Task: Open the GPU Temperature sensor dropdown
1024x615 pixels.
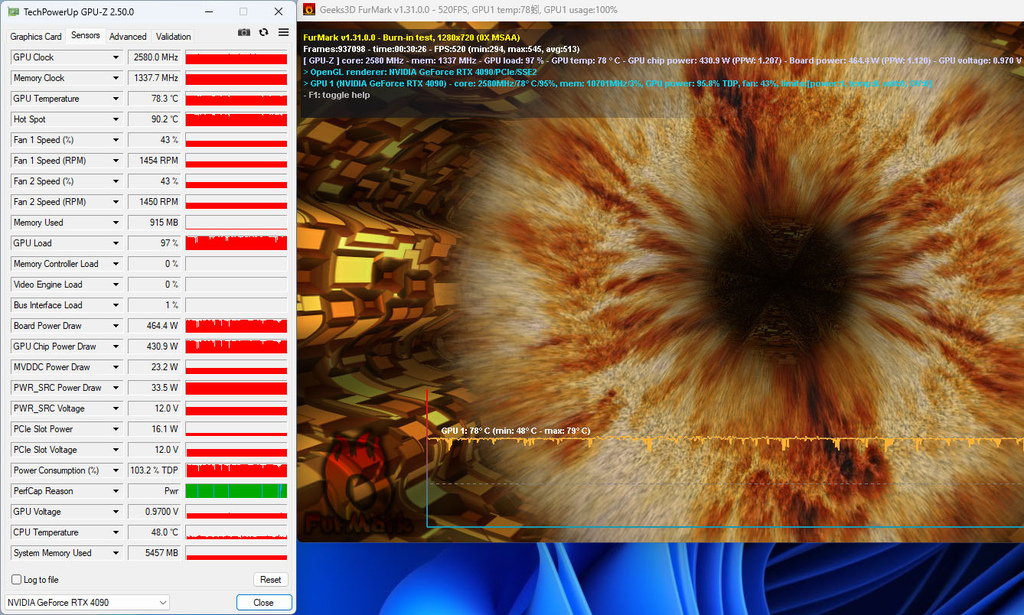Action: coord(116,99)
